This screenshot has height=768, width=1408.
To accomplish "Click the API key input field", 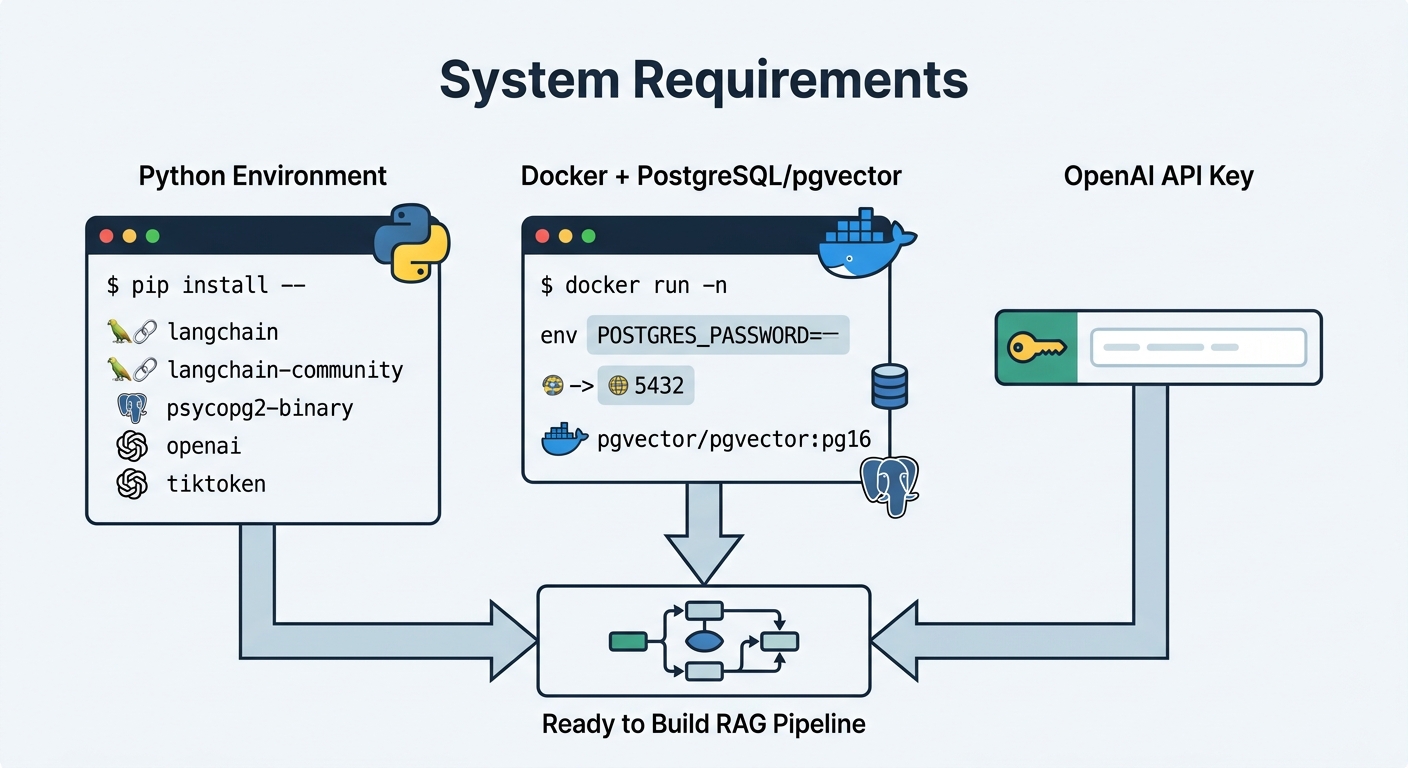I will pyautogui.click(x=1198, y=347).
